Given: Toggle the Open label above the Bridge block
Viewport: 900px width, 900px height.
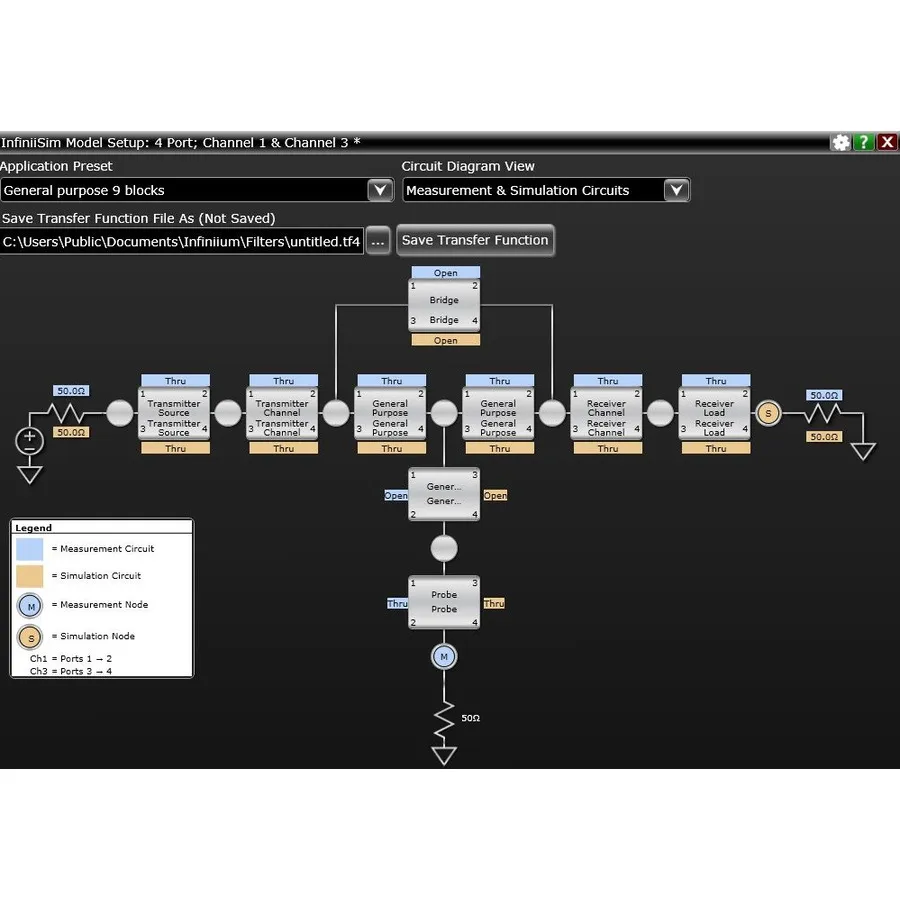Looking at the screenshot, I should [444, 271].
